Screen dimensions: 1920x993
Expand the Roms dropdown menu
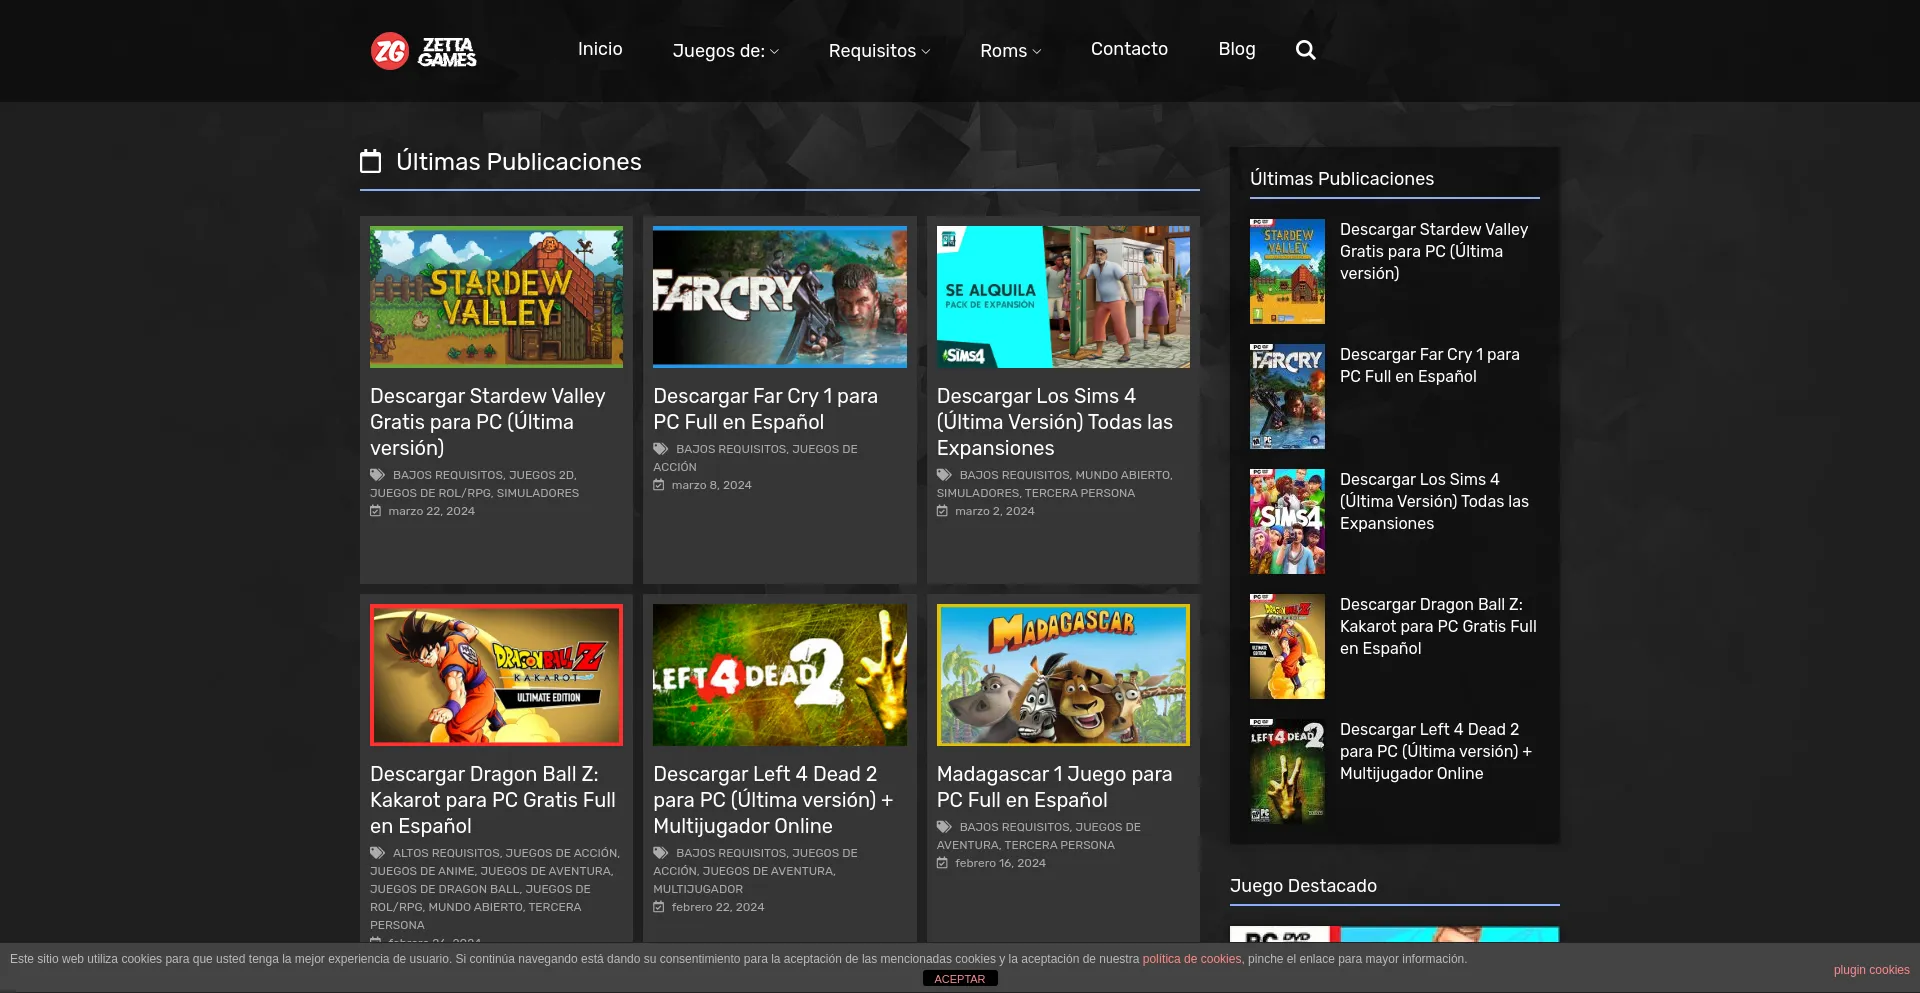1010,50
